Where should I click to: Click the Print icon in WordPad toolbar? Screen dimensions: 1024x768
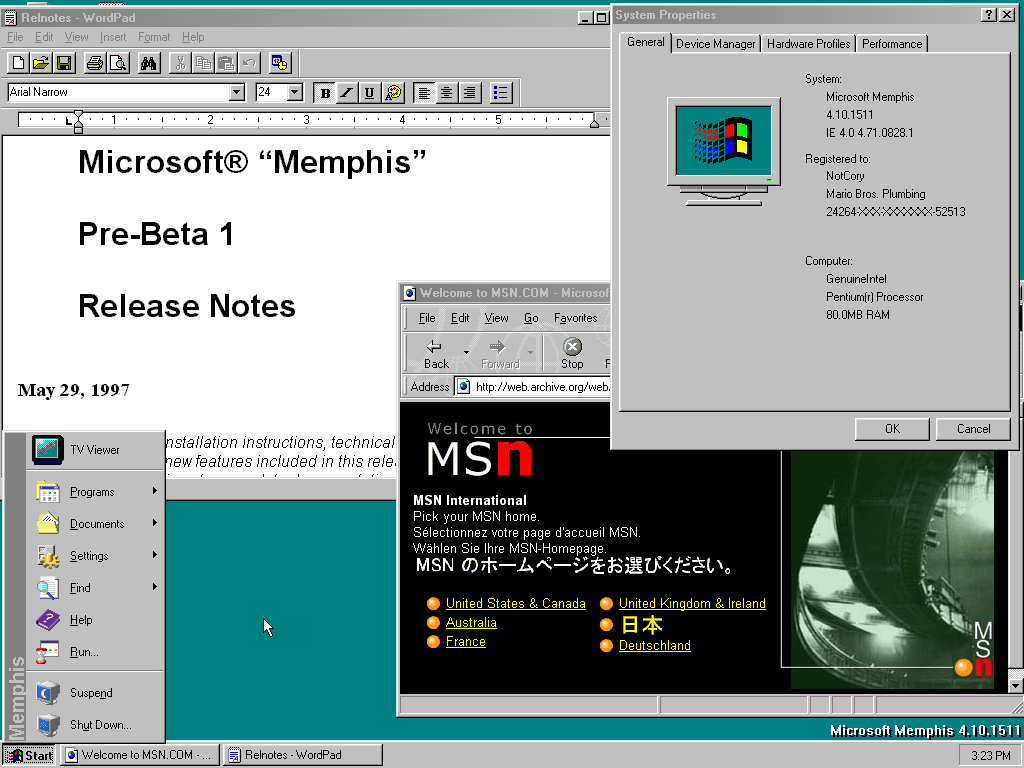point(95,63)
